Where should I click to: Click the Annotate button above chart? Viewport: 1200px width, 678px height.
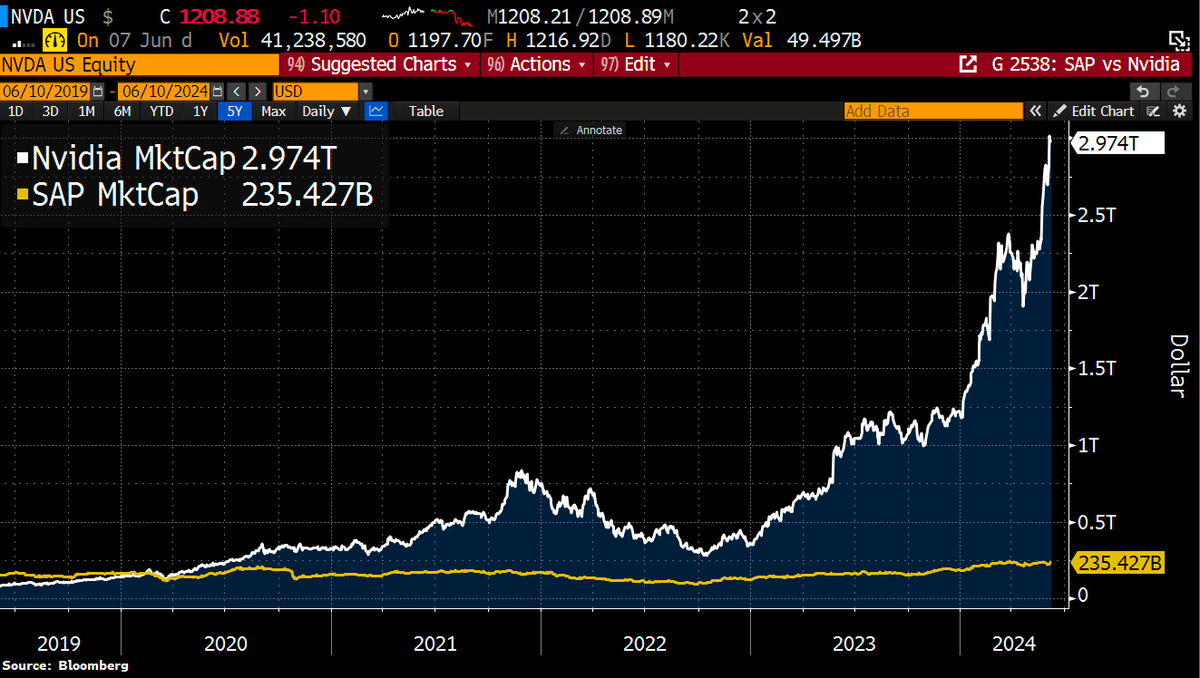(x=592, y=130)
